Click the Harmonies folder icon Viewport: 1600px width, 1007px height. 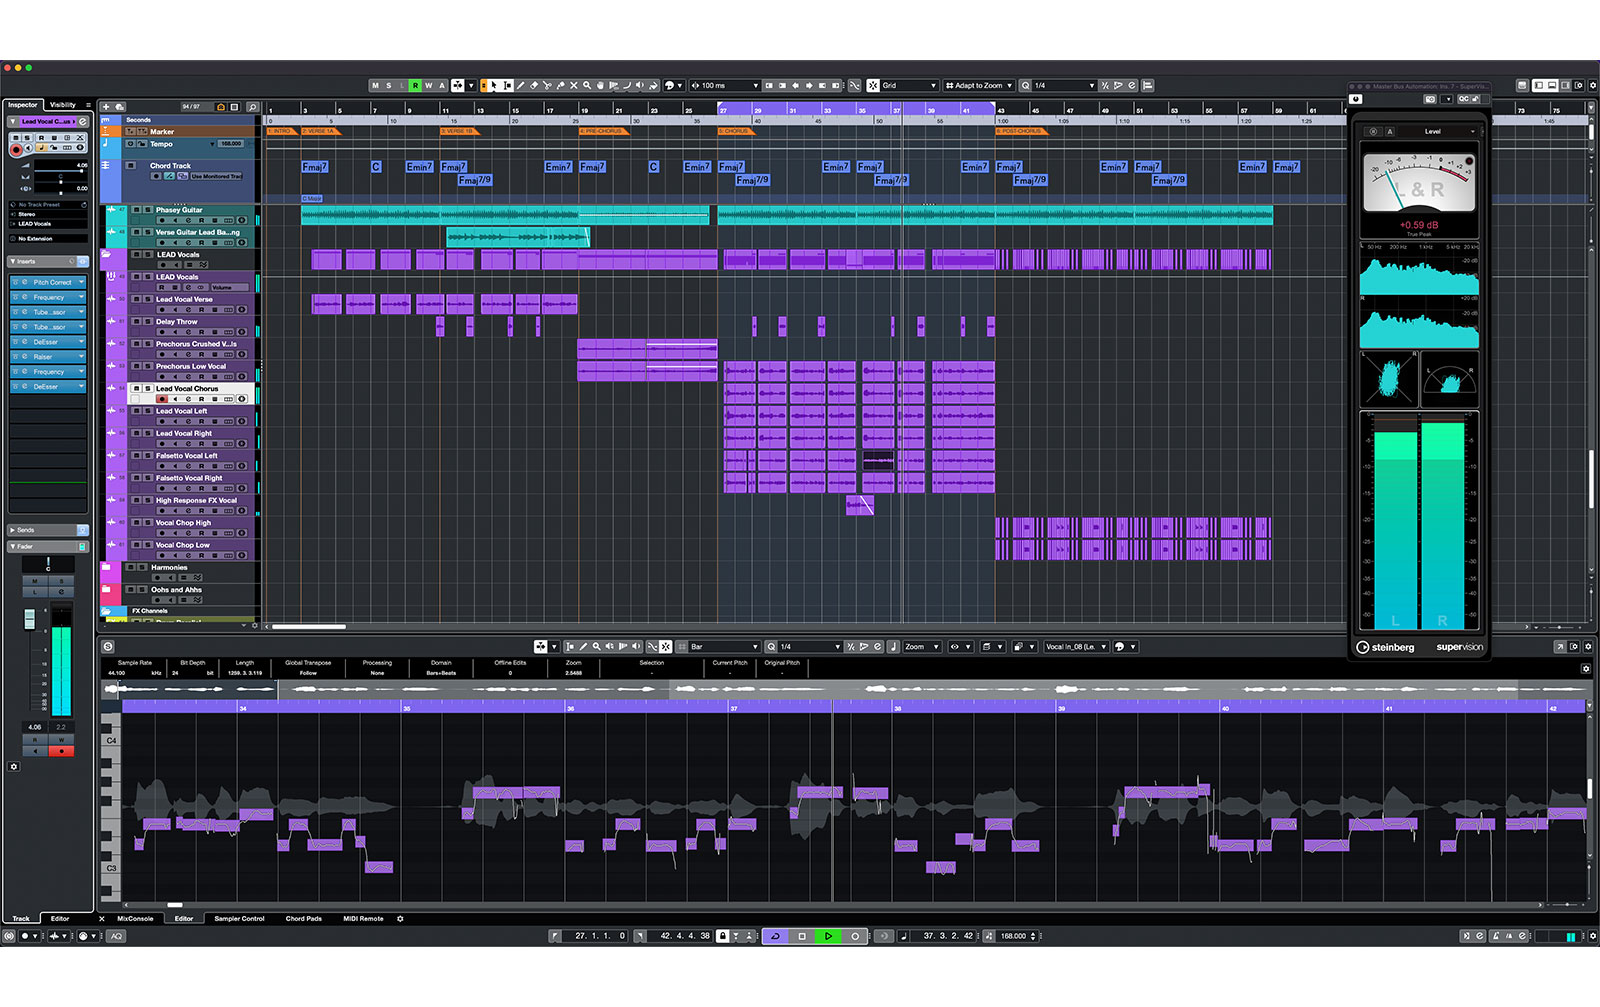[106, 567]
